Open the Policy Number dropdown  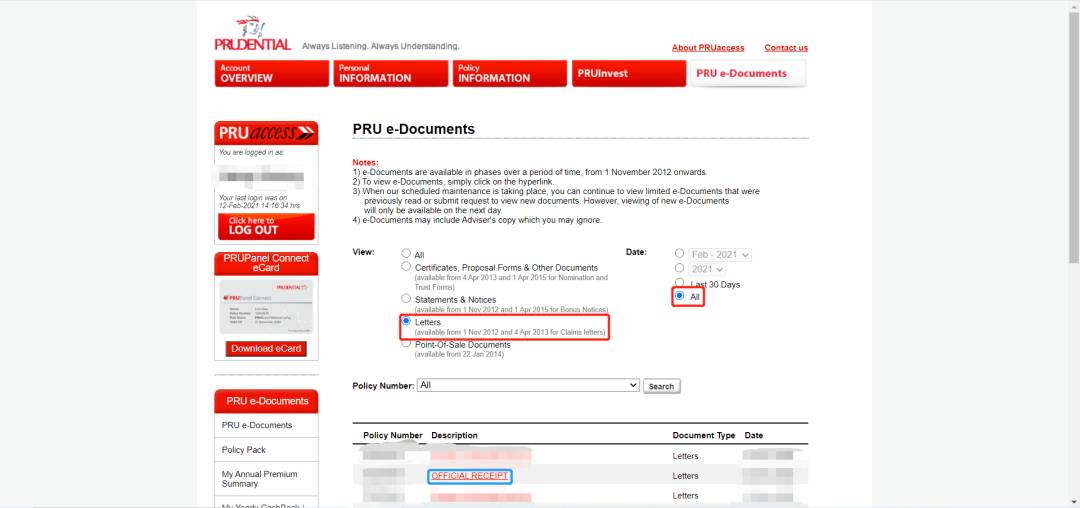[x=527, y=385]
